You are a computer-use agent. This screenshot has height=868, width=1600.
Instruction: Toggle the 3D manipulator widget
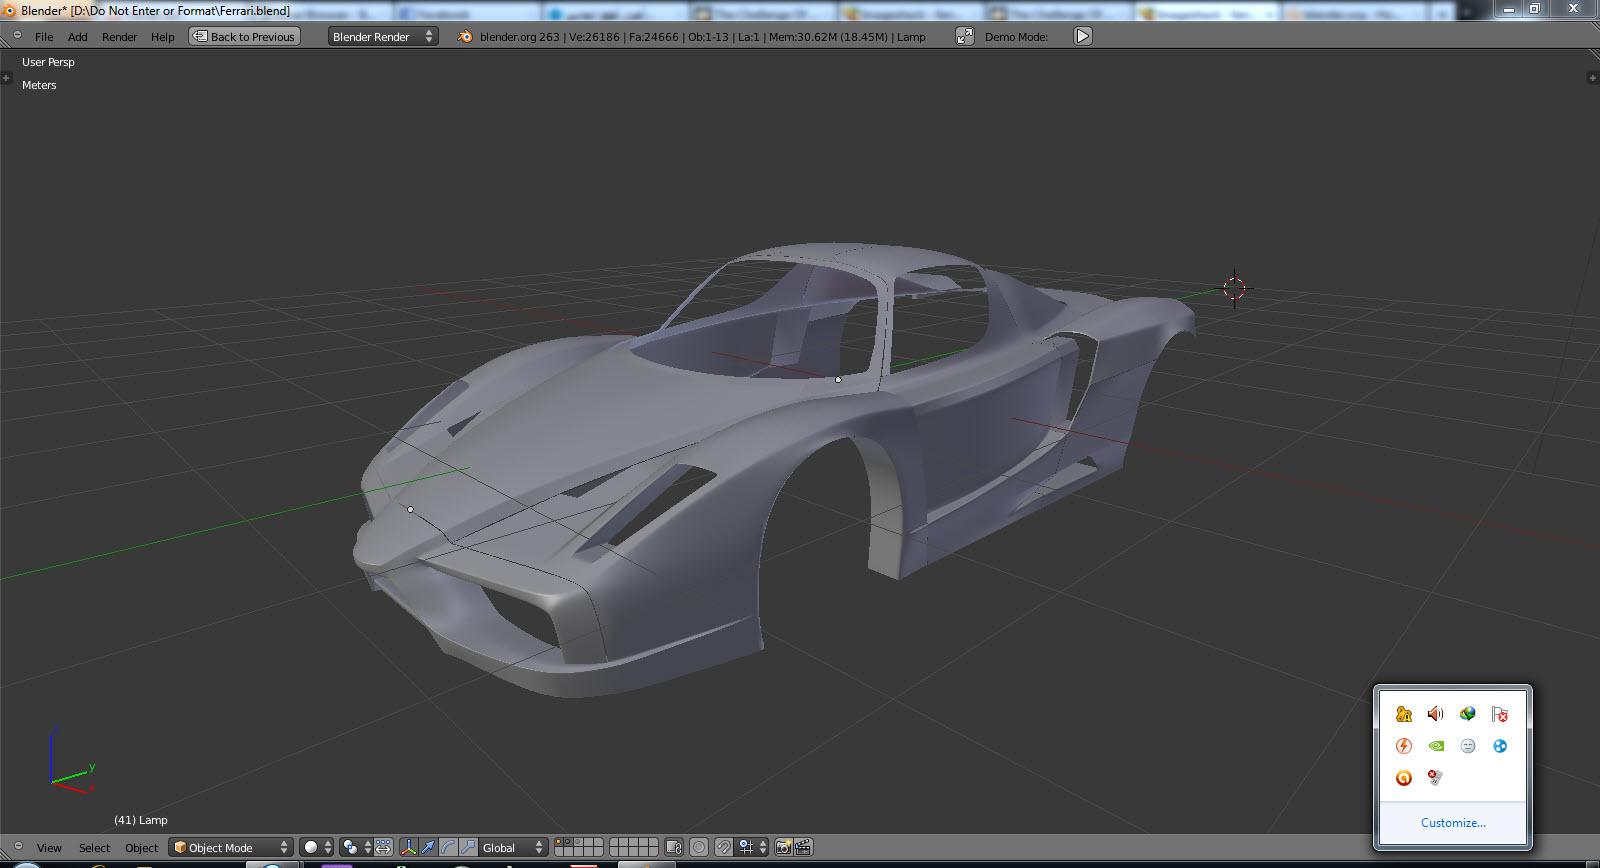[x=408, y=847]
